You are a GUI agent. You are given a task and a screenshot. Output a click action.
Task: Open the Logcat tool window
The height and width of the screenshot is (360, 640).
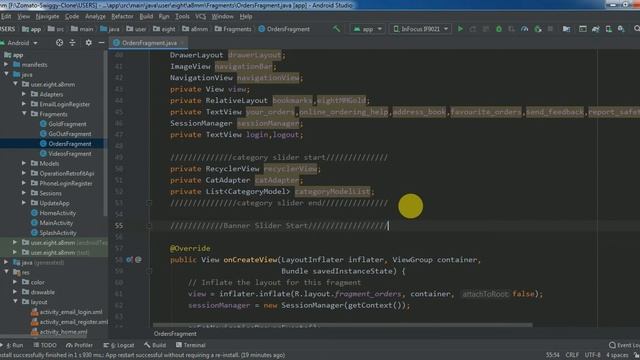(x=119, y=345)
